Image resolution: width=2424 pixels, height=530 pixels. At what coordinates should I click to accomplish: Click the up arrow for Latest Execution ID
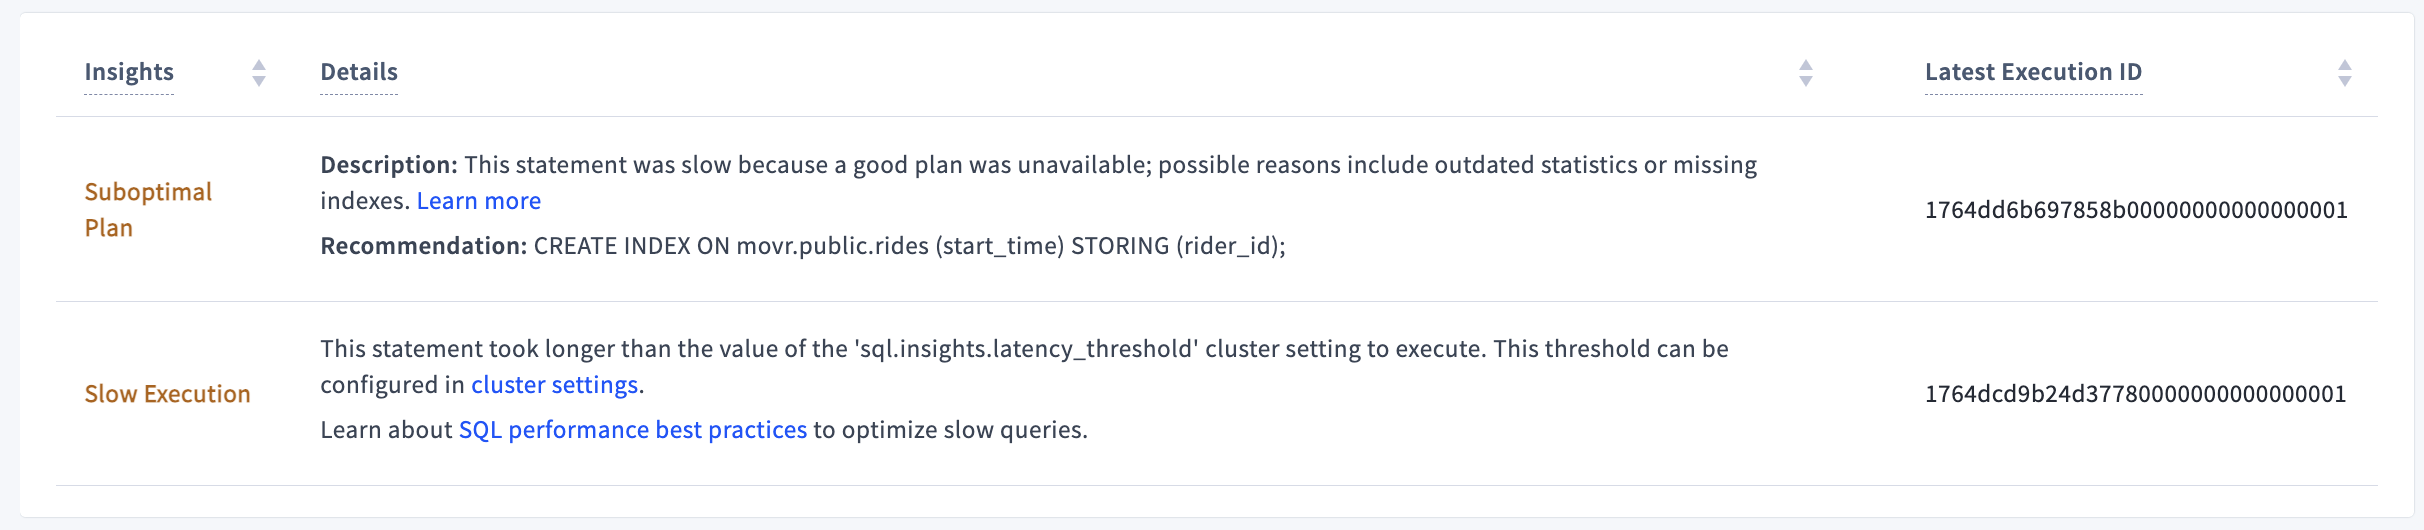[2345, 66]
